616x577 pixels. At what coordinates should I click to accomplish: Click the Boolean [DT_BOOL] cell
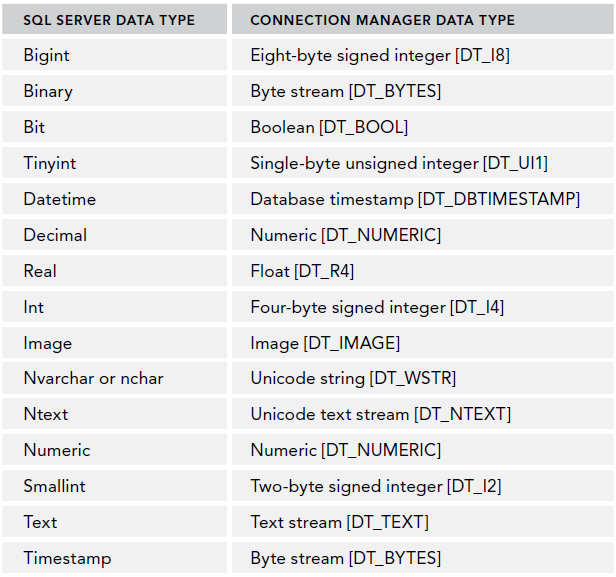(329, 127)
